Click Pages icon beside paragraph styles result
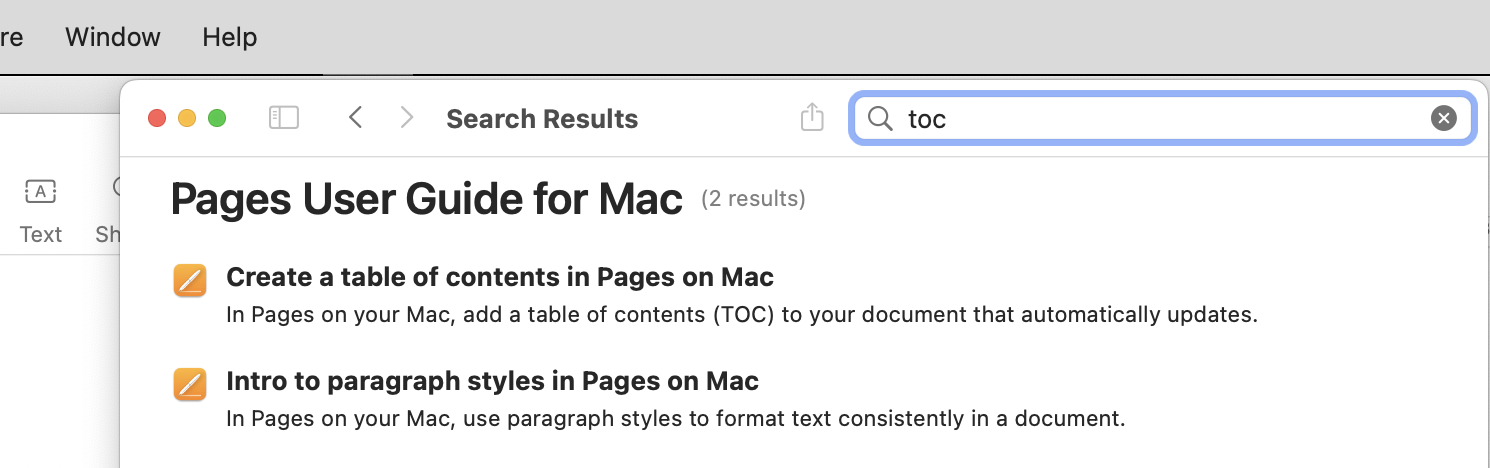 pos(189,384)
